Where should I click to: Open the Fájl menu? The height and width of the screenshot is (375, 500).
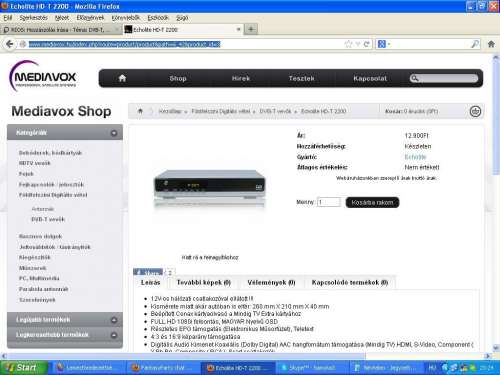click(8, 18)
